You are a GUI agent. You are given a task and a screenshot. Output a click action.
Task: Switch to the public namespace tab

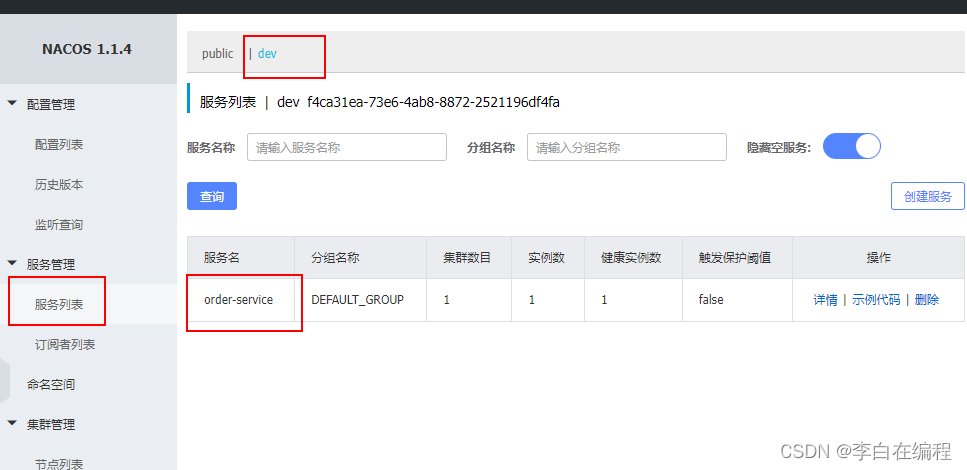click(x=218, y=54)
